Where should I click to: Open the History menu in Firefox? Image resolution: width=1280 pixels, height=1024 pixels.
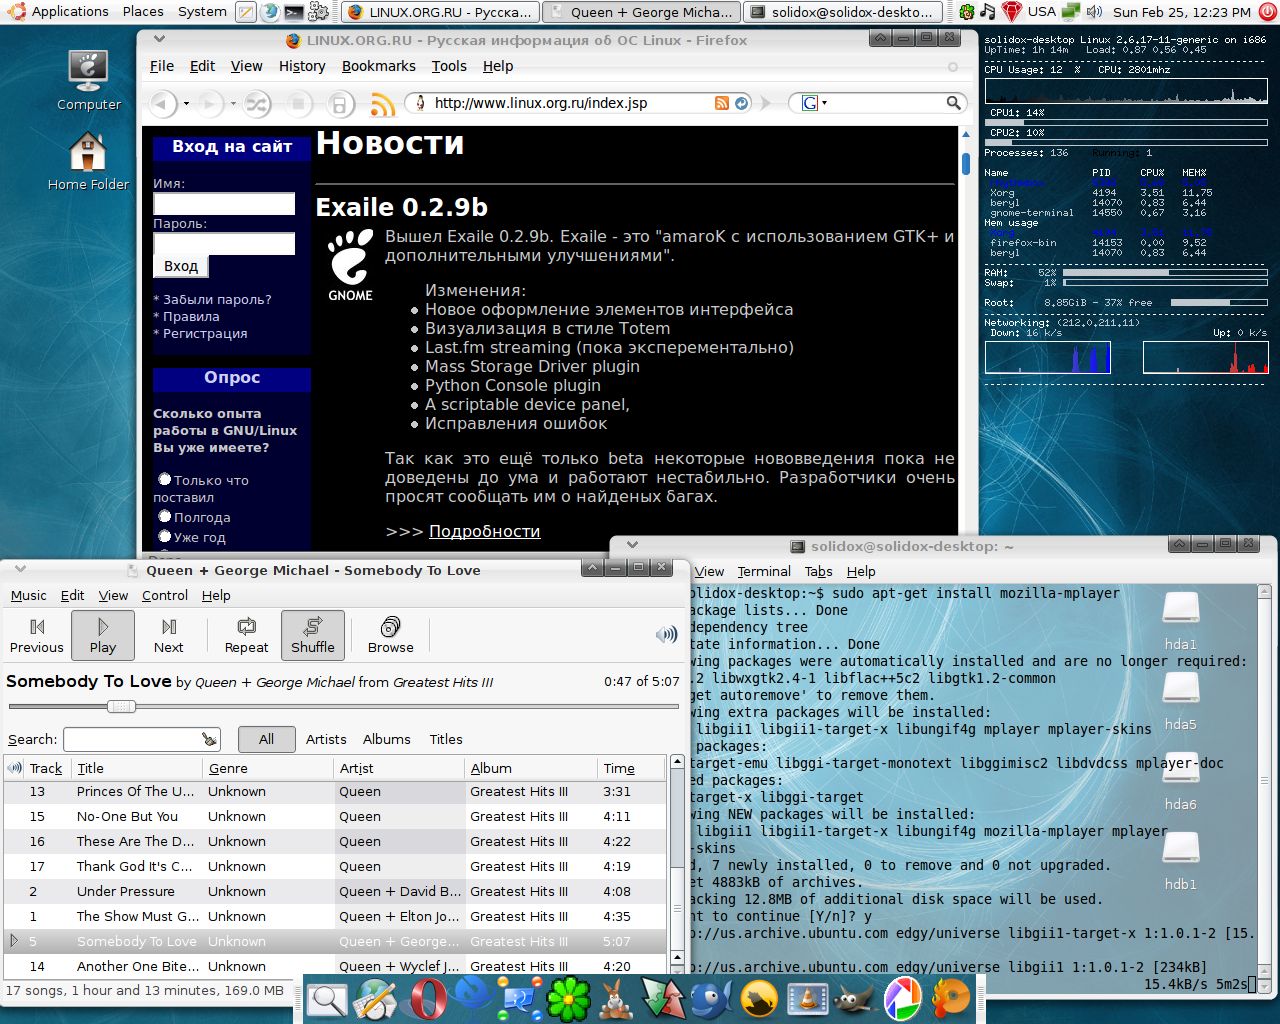click(302, 66)
